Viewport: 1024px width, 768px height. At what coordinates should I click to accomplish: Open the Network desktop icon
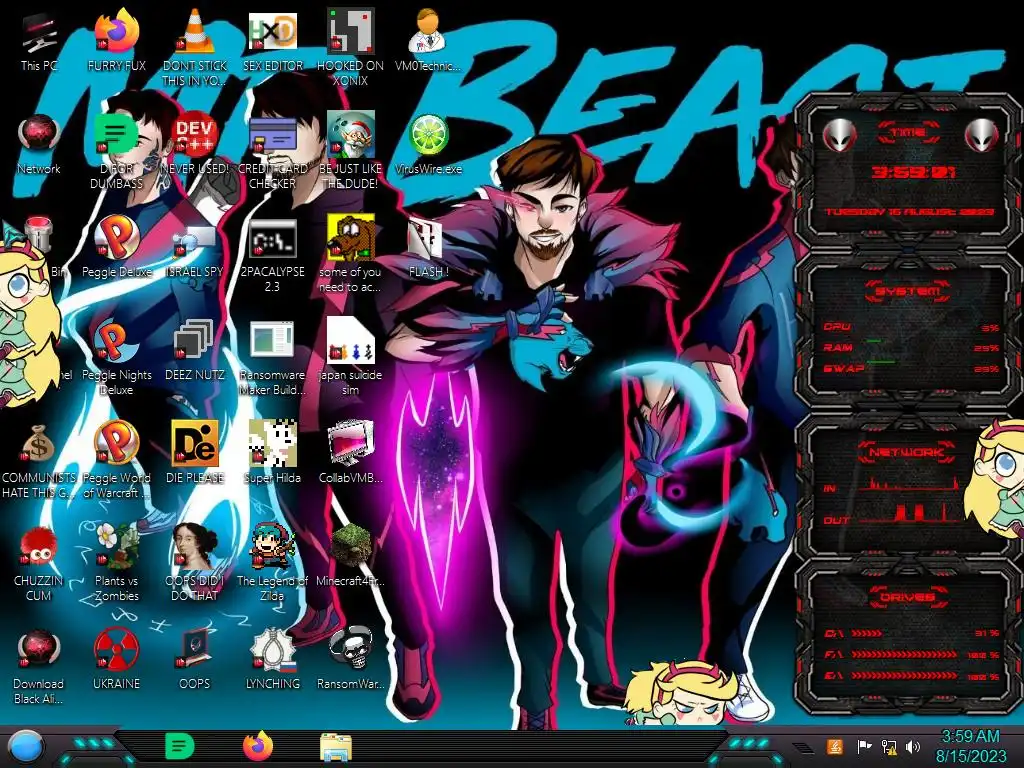(39, 145)
